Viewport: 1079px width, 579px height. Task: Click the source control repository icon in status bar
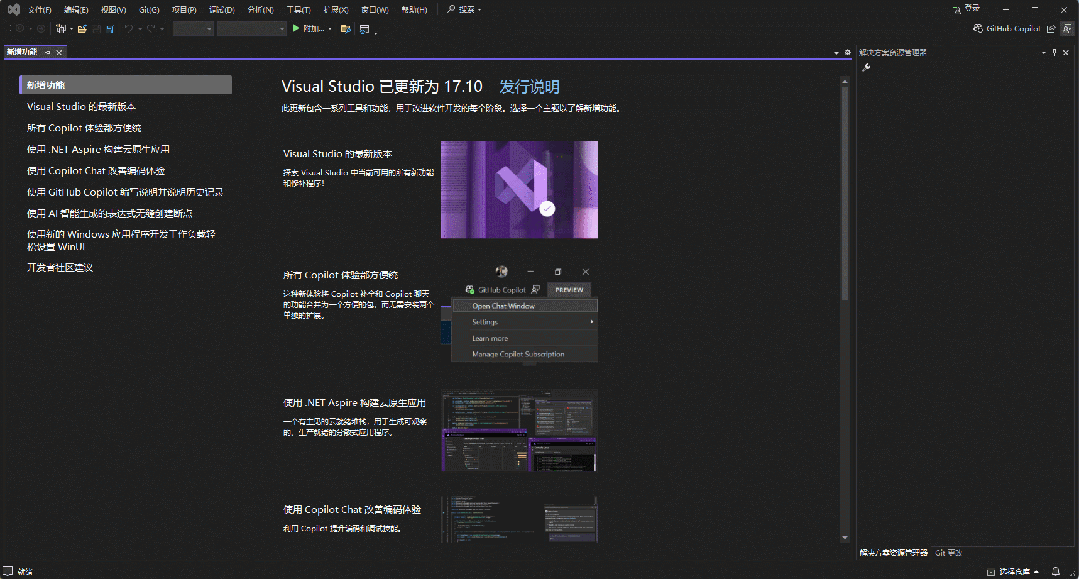point(991,572)
